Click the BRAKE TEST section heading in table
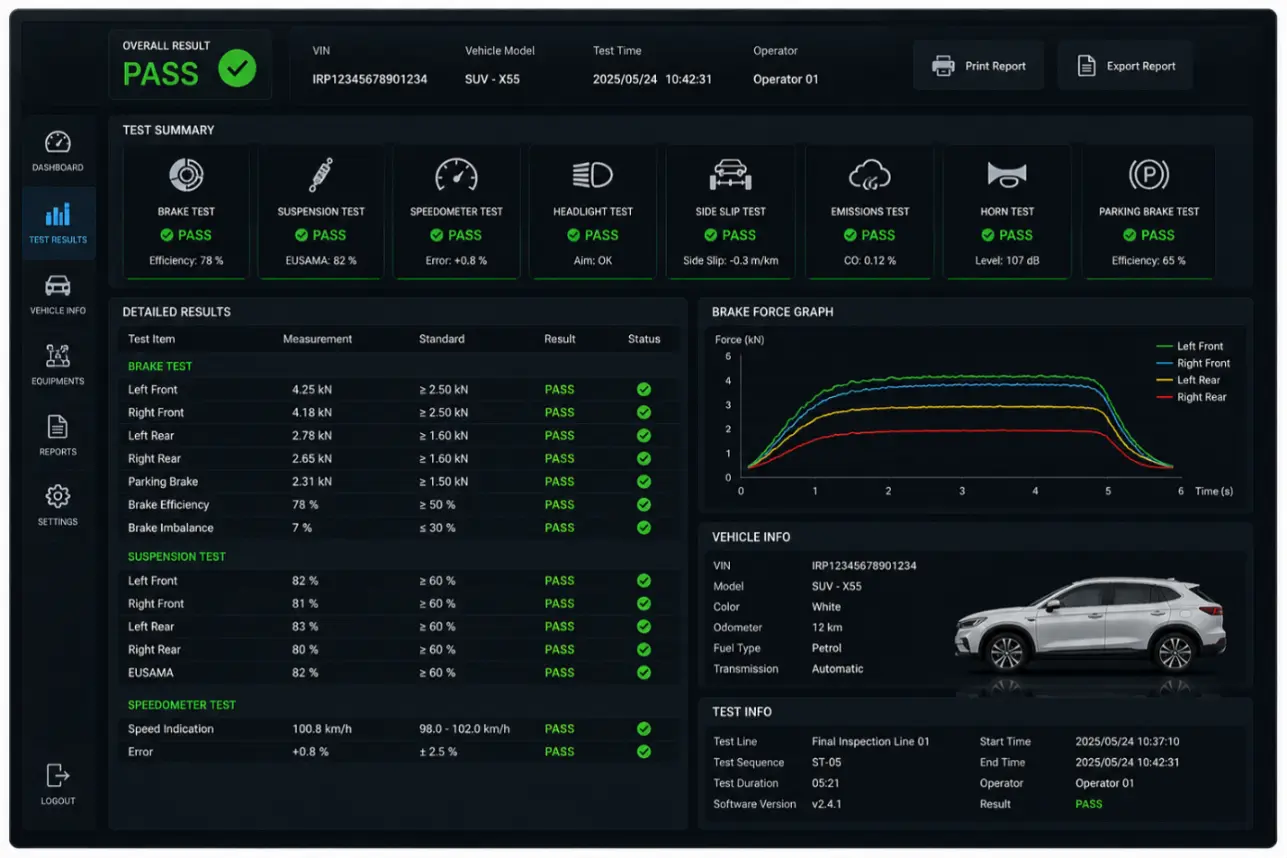The width and height of the screenshot is (1287, 858). point(160,366)
